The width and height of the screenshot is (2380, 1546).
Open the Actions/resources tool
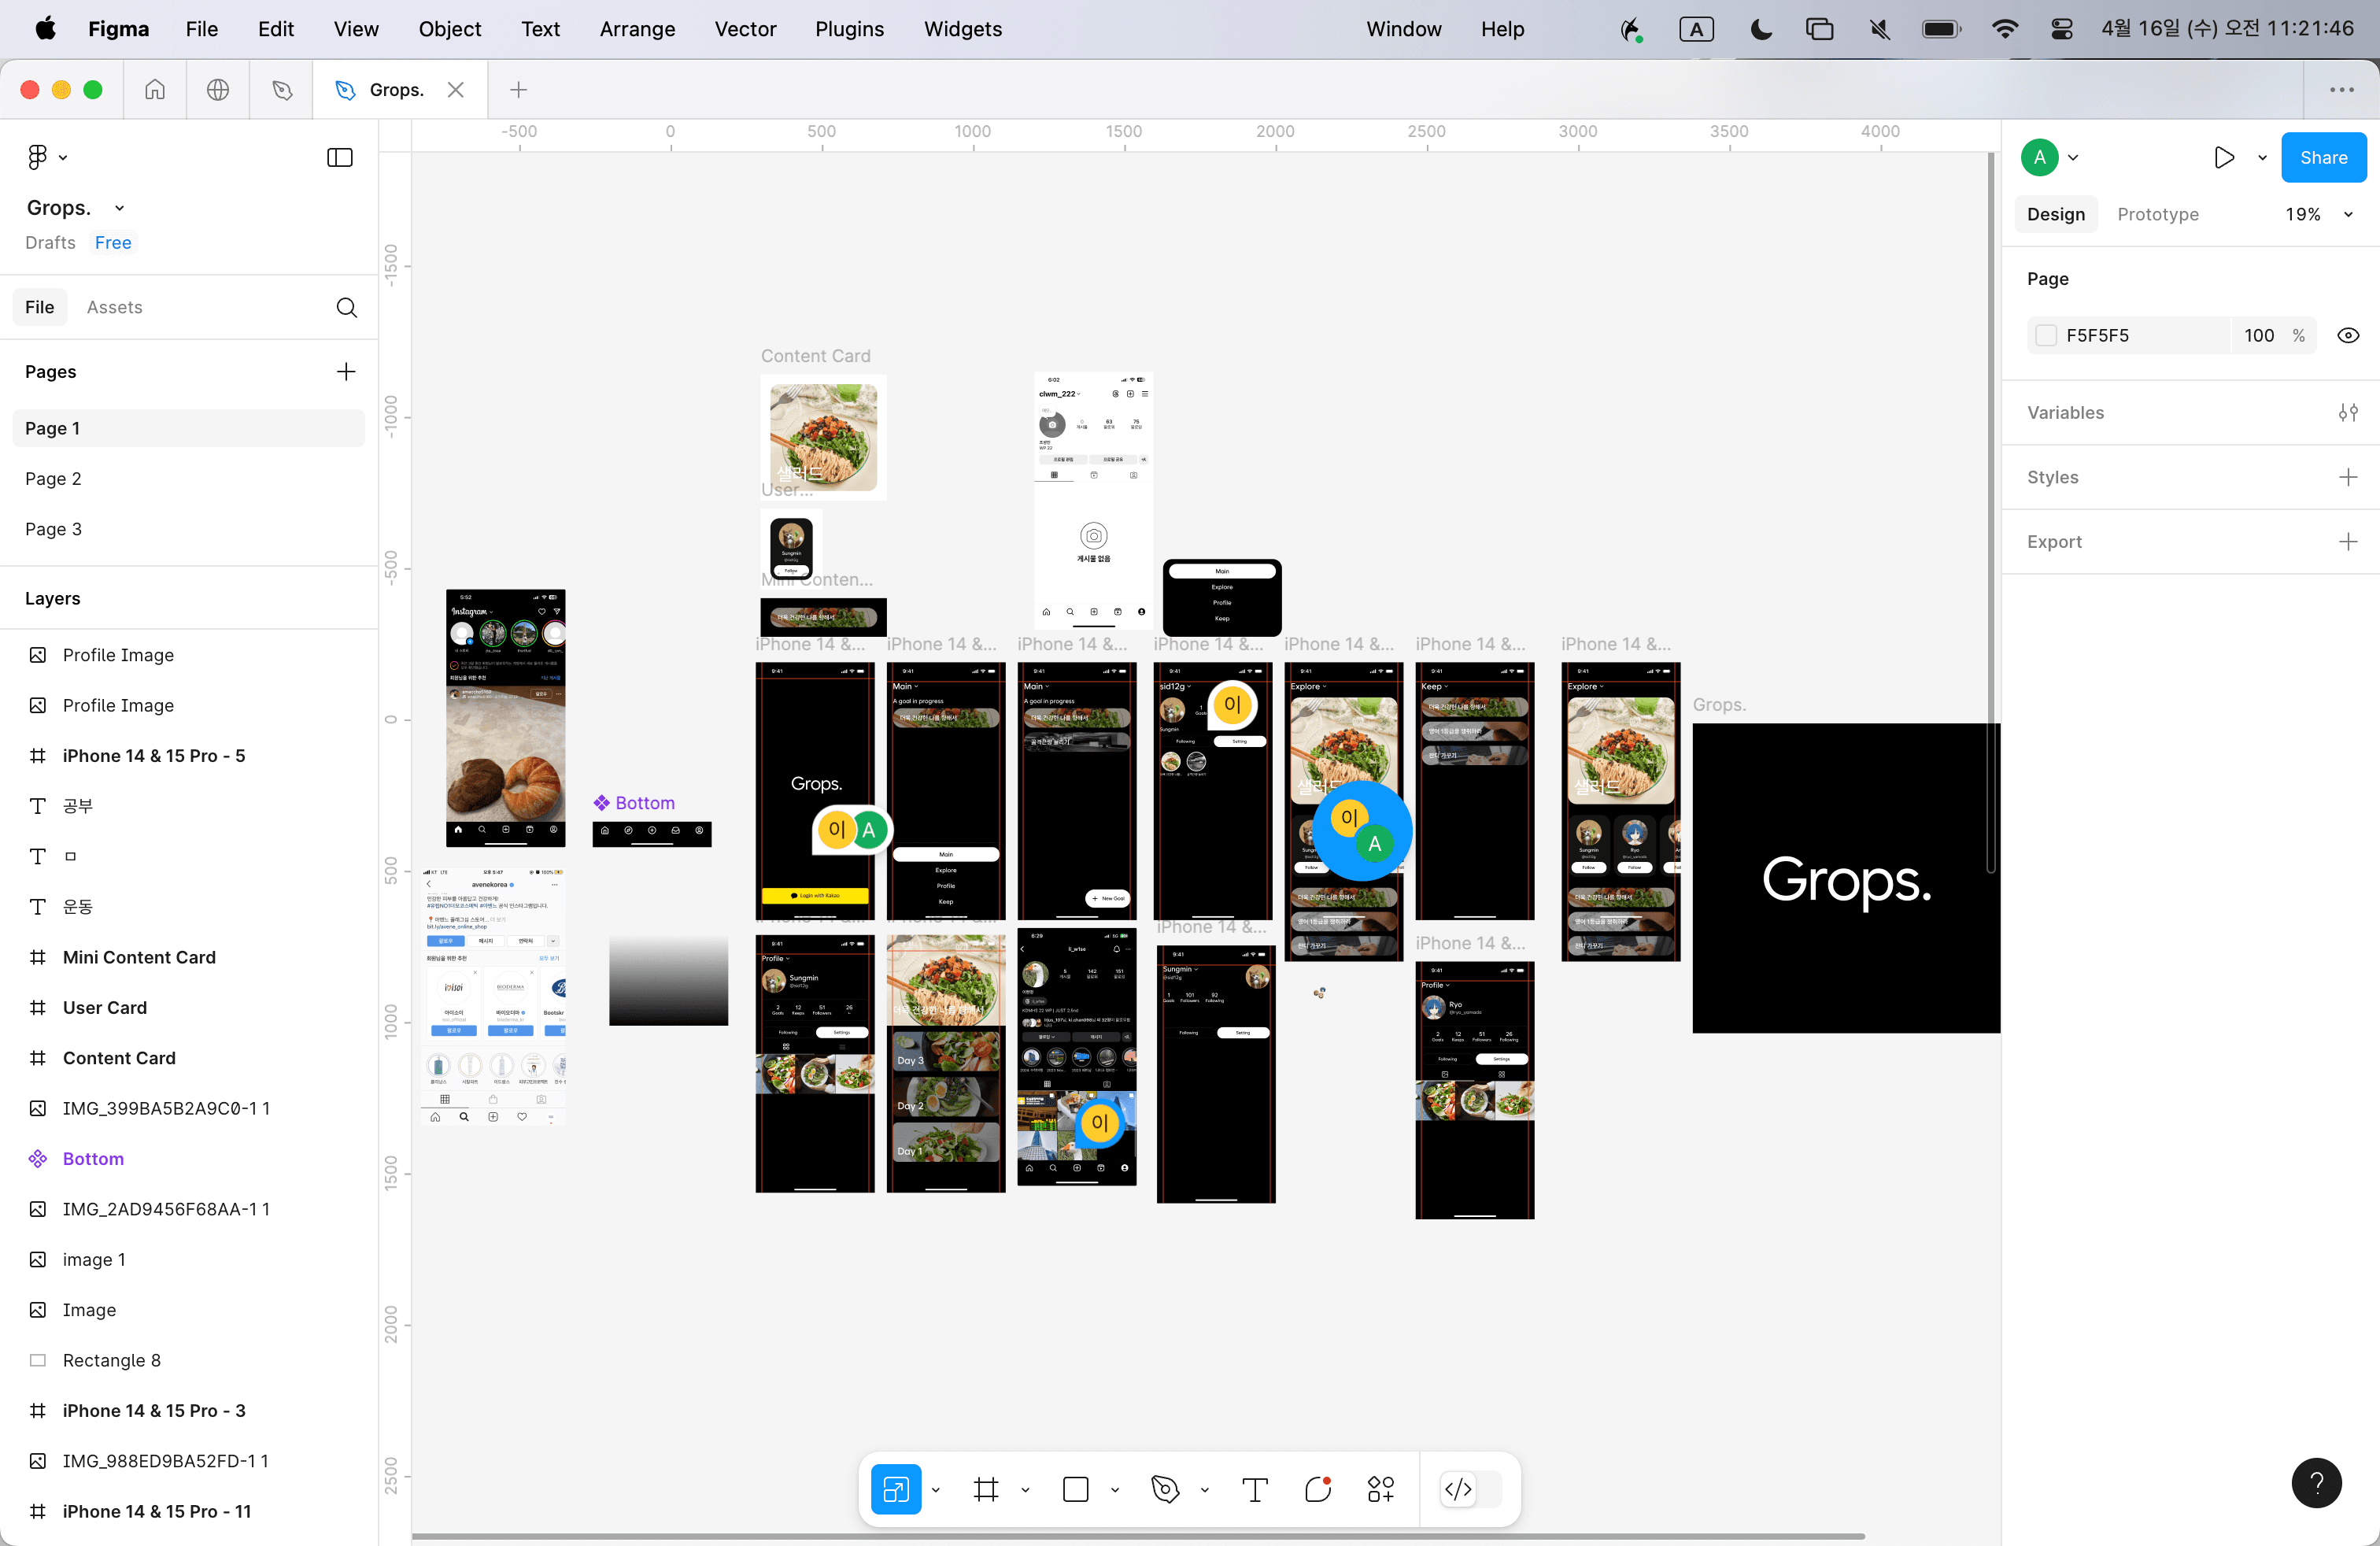click(1381, 1489)
